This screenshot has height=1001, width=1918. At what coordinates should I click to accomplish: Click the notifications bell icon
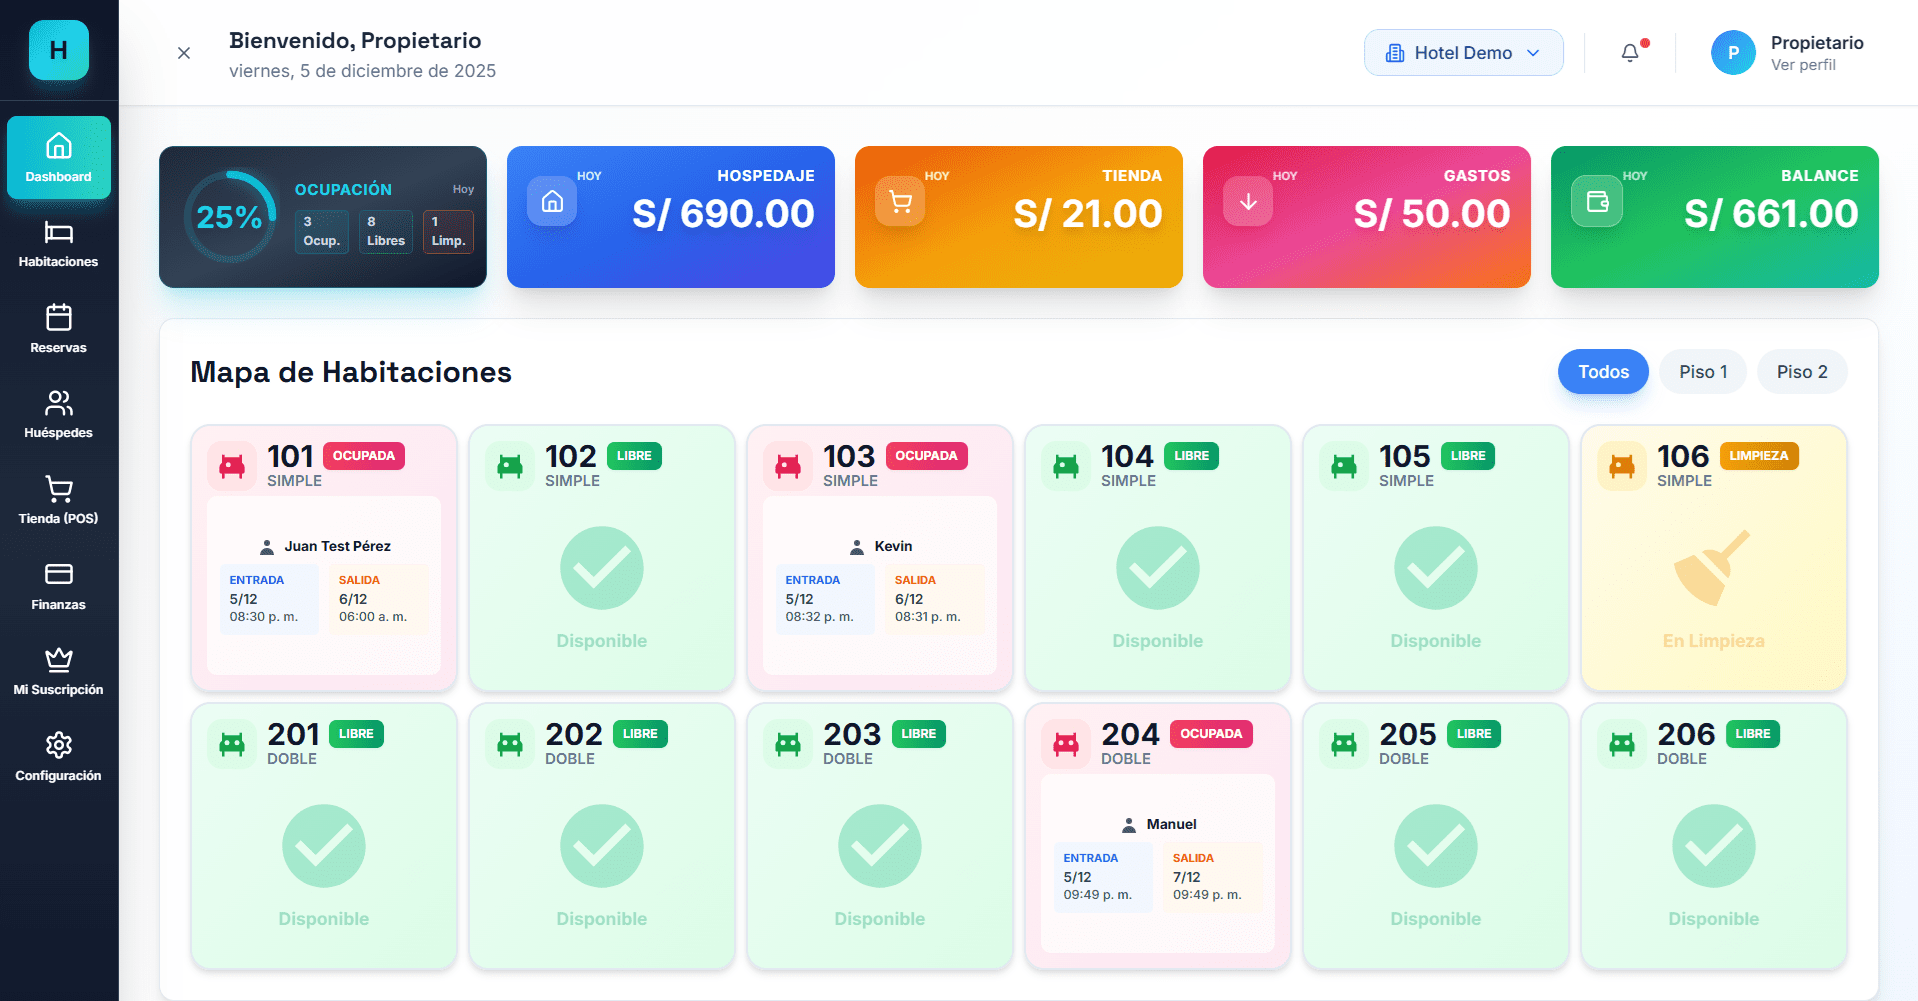[x=1629, y=53]
